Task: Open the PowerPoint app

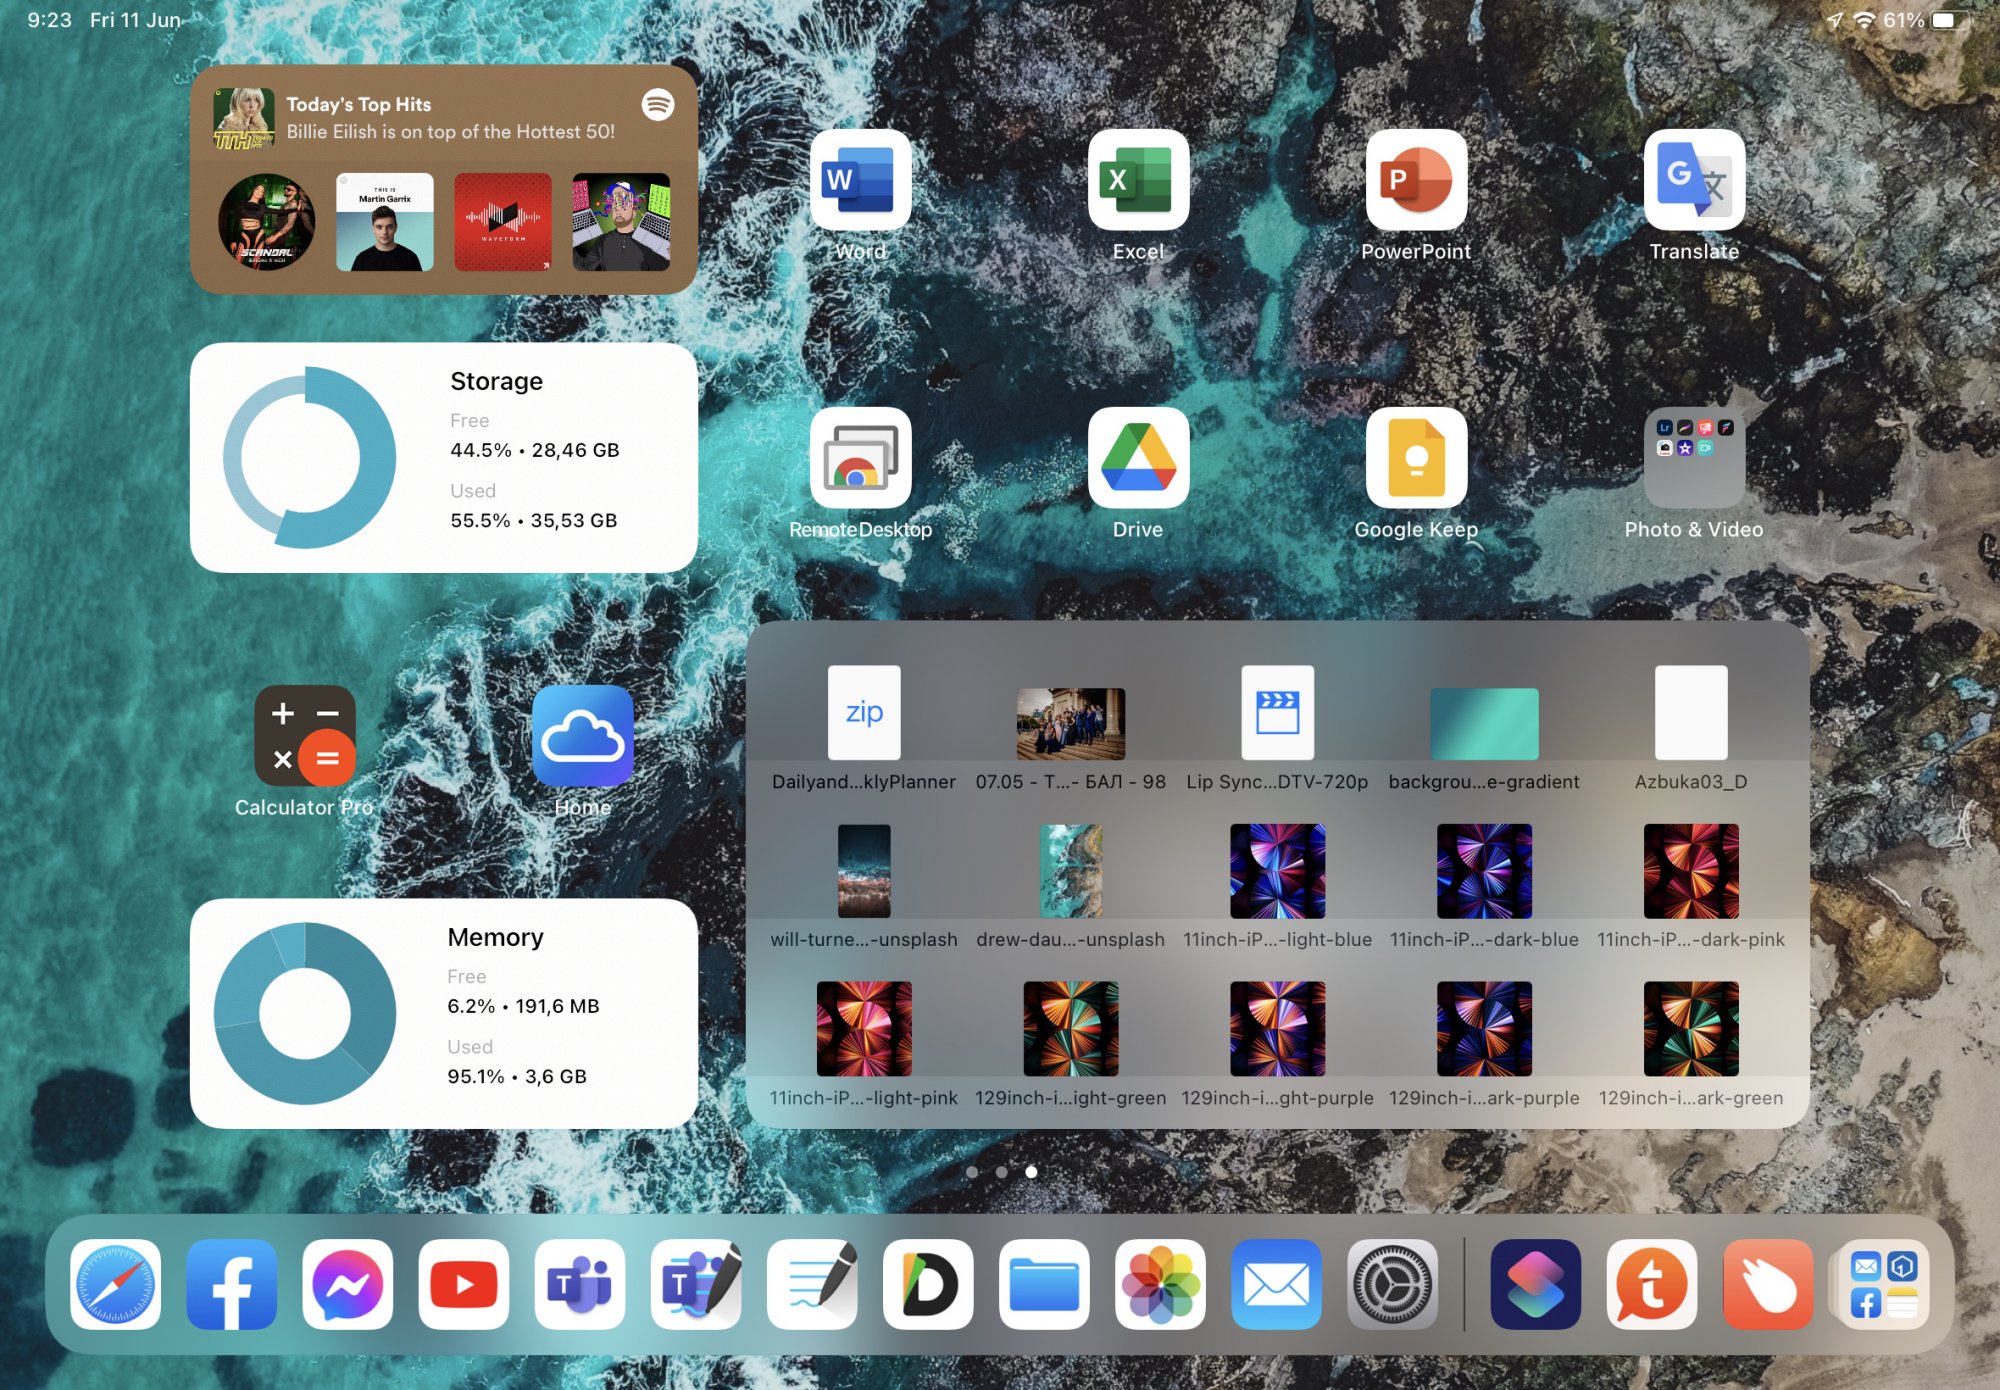Action: pyautogui.click(x=1416, y=181)
